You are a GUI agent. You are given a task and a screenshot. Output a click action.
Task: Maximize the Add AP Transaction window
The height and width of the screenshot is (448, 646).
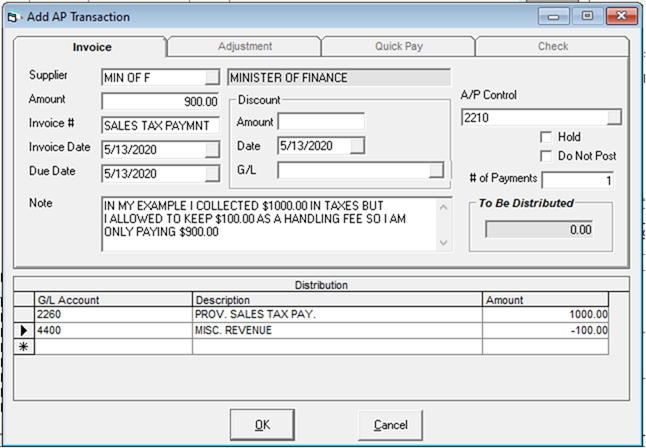click(587, 16)
